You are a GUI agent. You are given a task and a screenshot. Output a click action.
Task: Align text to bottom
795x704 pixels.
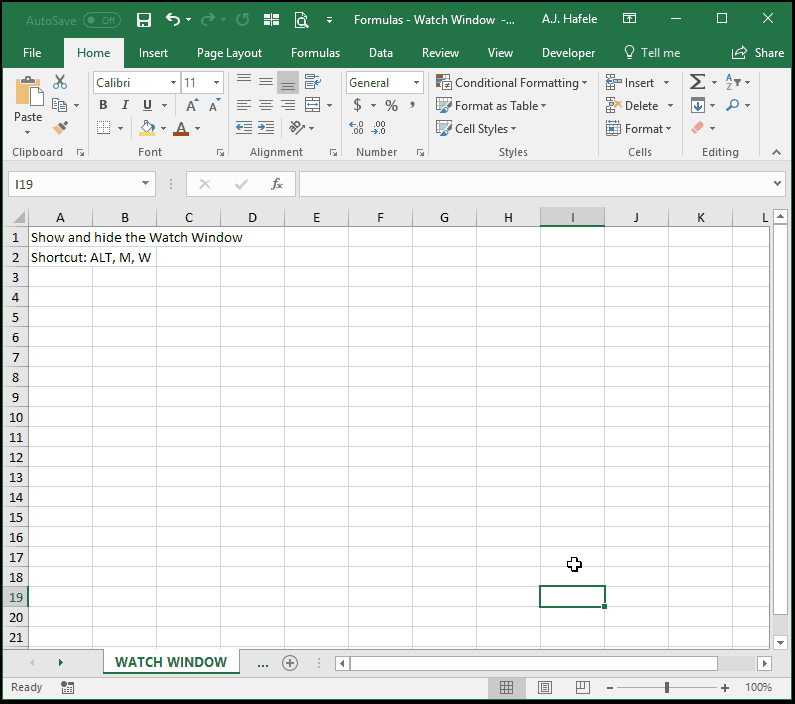point(287,83)
